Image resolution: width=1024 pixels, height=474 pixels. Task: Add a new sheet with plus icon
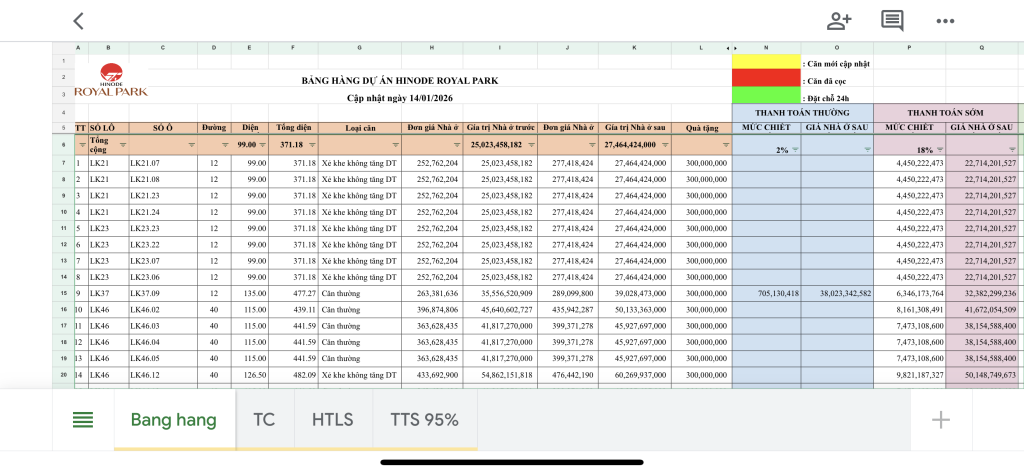(940, 420)
